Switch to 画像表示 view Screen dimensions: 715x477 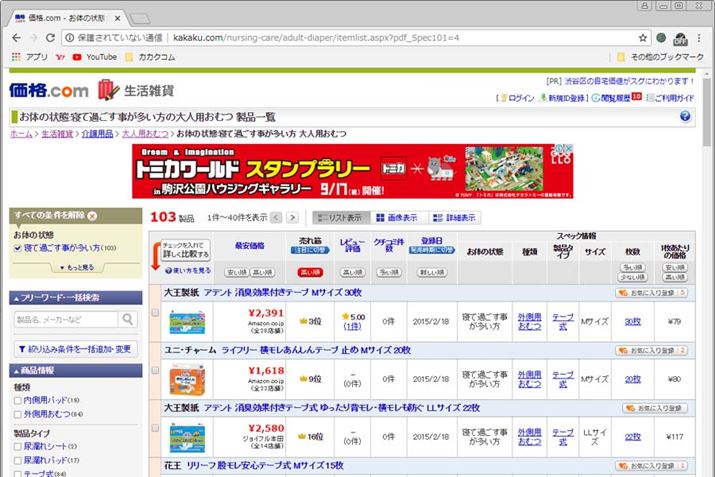[x=397, y=218]
